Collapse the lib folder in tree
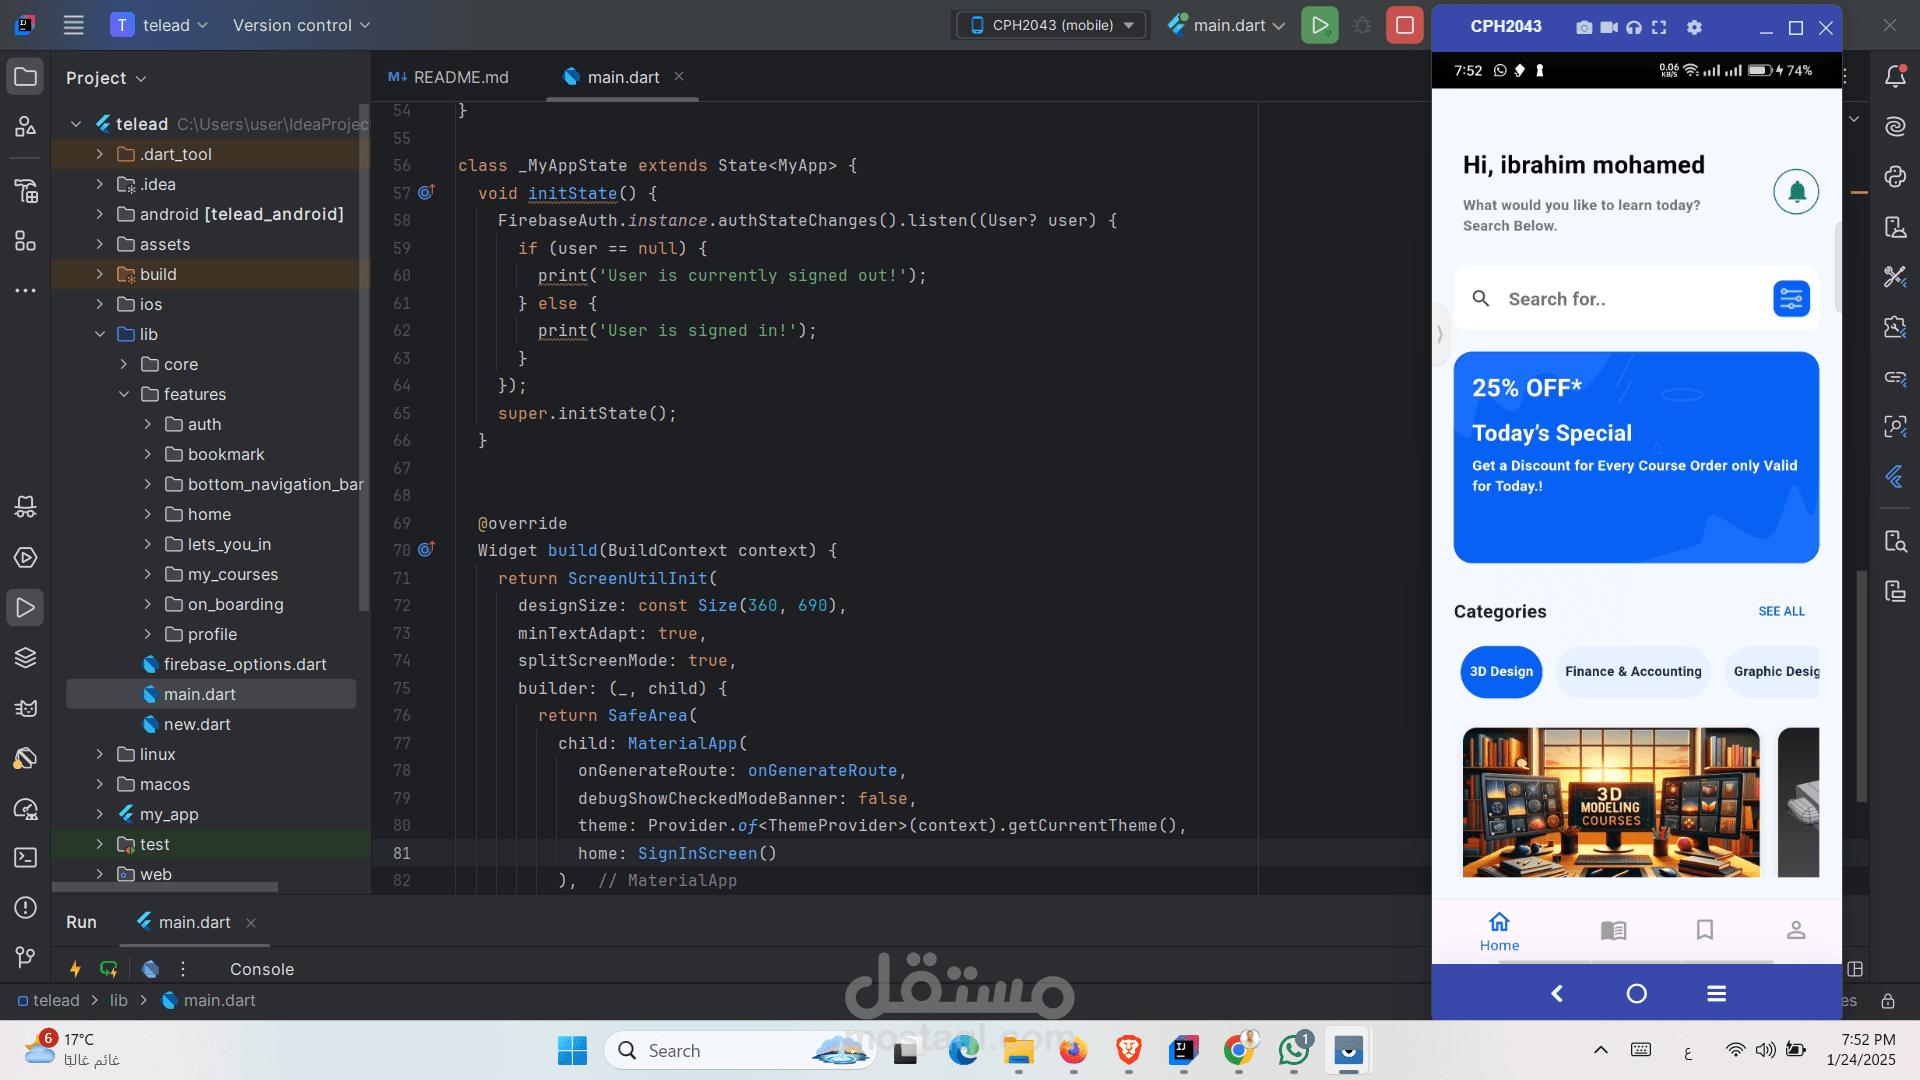Image resolution: width=1920 pixels, height=1080 pixels. (100, 334)
